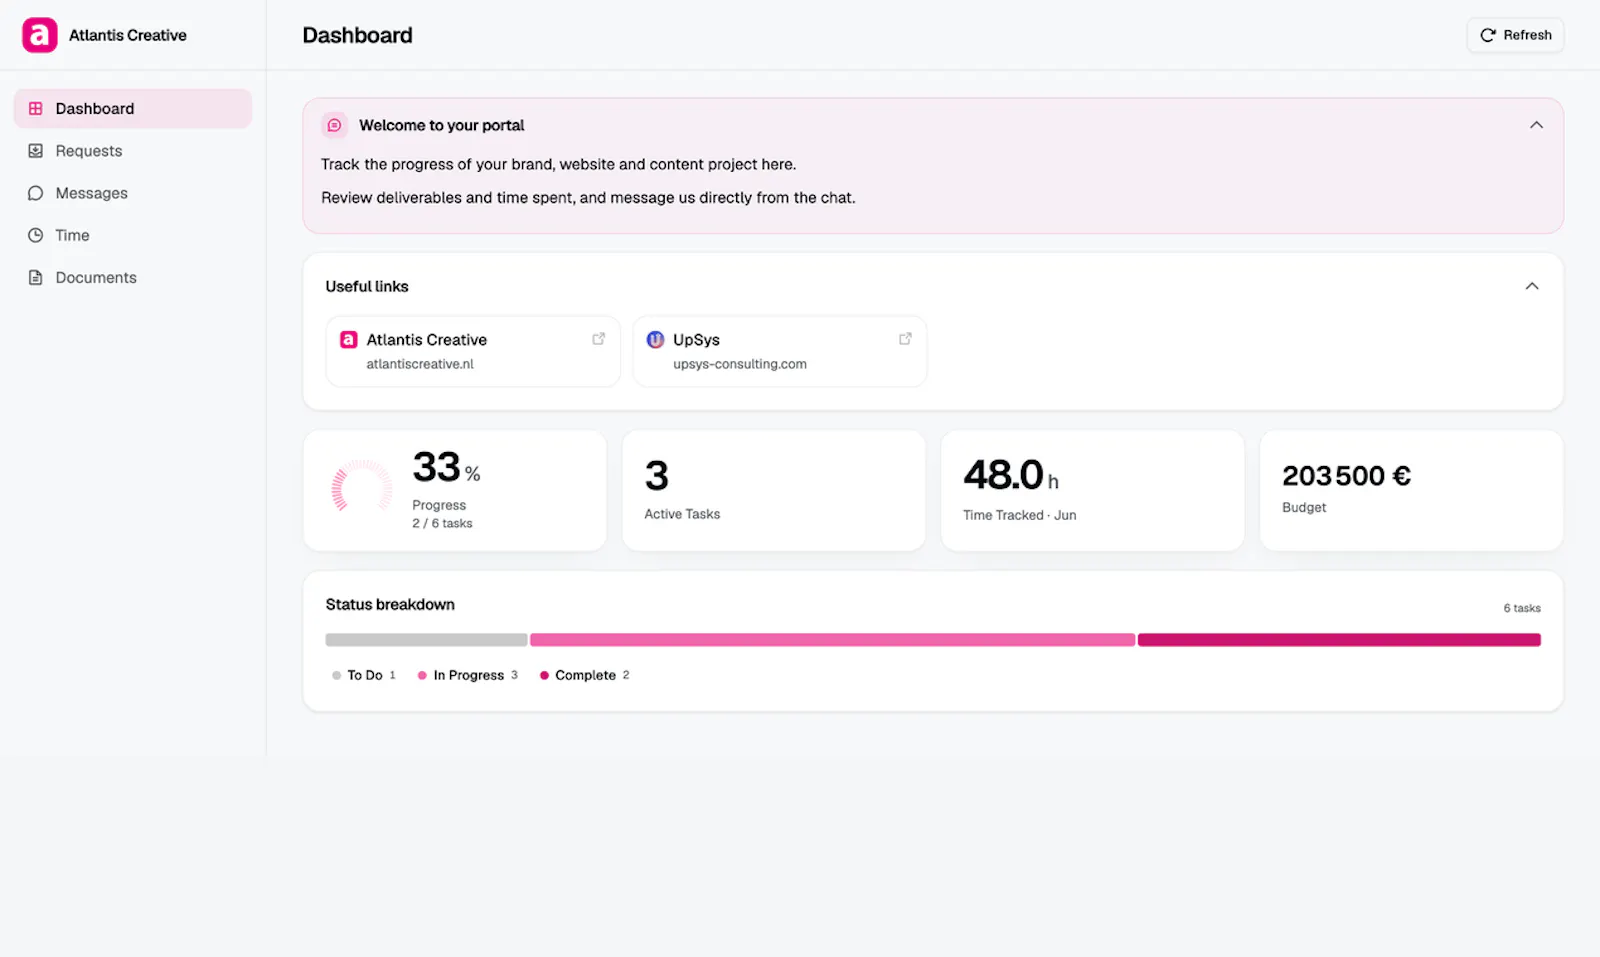This screenshot has width=1600, height=957.
Task: Click the '2 / 6 tasks' text
Action: tap(442, 523)
